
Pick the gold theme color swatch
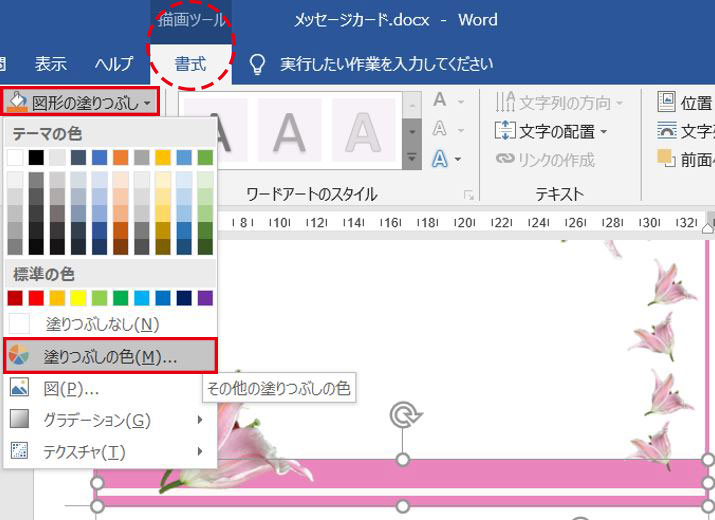tap(163, 157)
